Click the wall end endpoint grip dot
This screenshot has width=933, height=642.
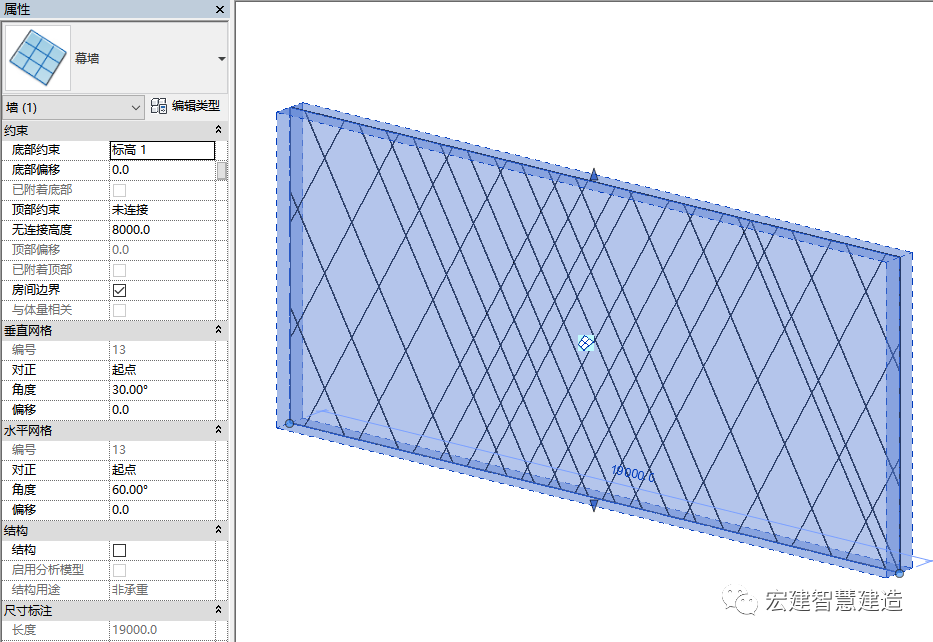899,574
